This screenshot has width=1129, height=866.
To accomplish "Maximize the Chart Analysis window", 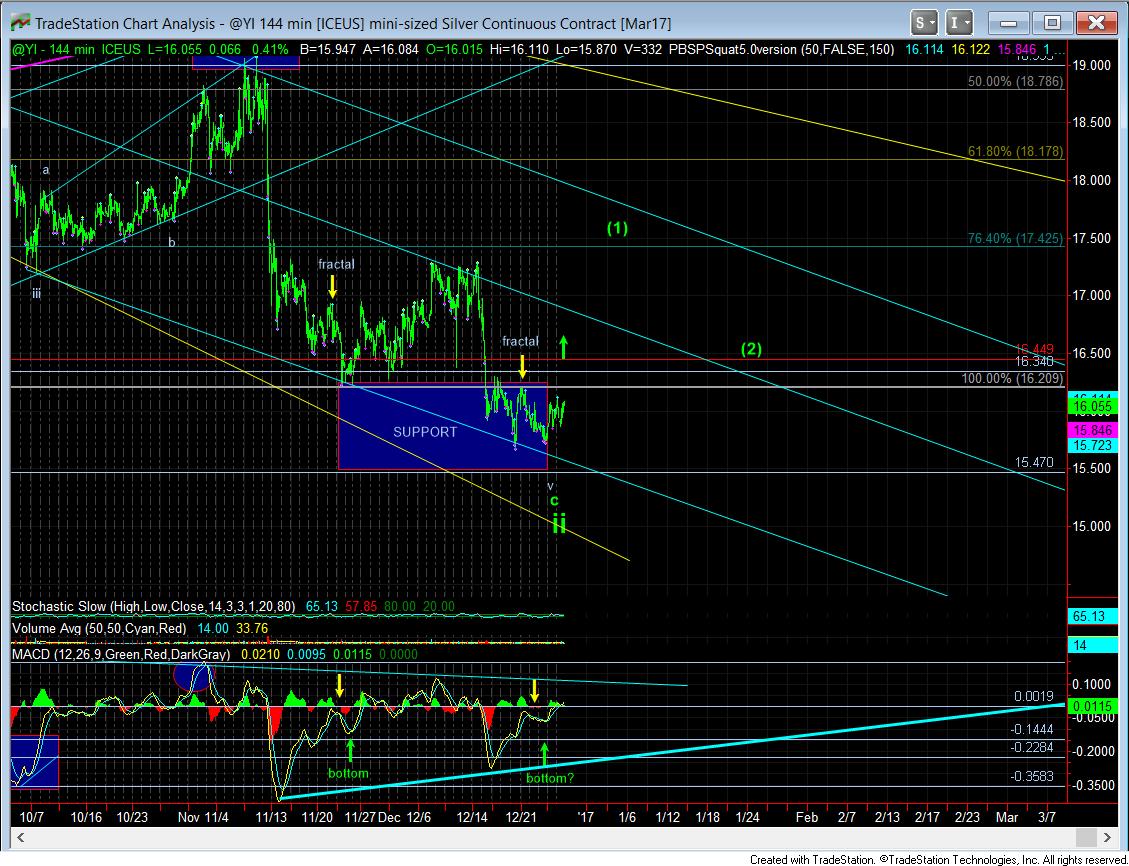I will [x=1052, y=23].
